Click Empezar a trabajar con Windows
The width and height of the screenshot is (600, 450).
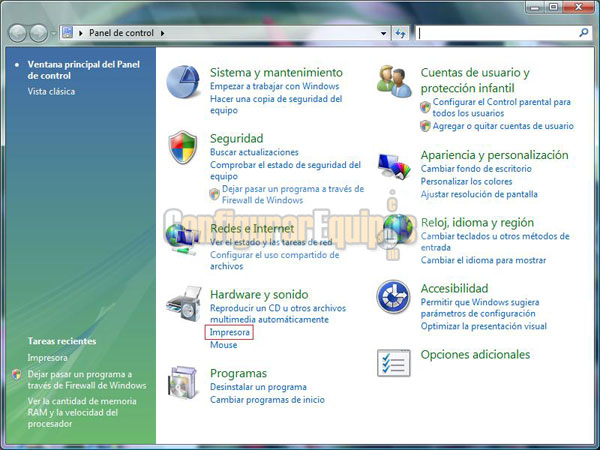click(275, 86)
